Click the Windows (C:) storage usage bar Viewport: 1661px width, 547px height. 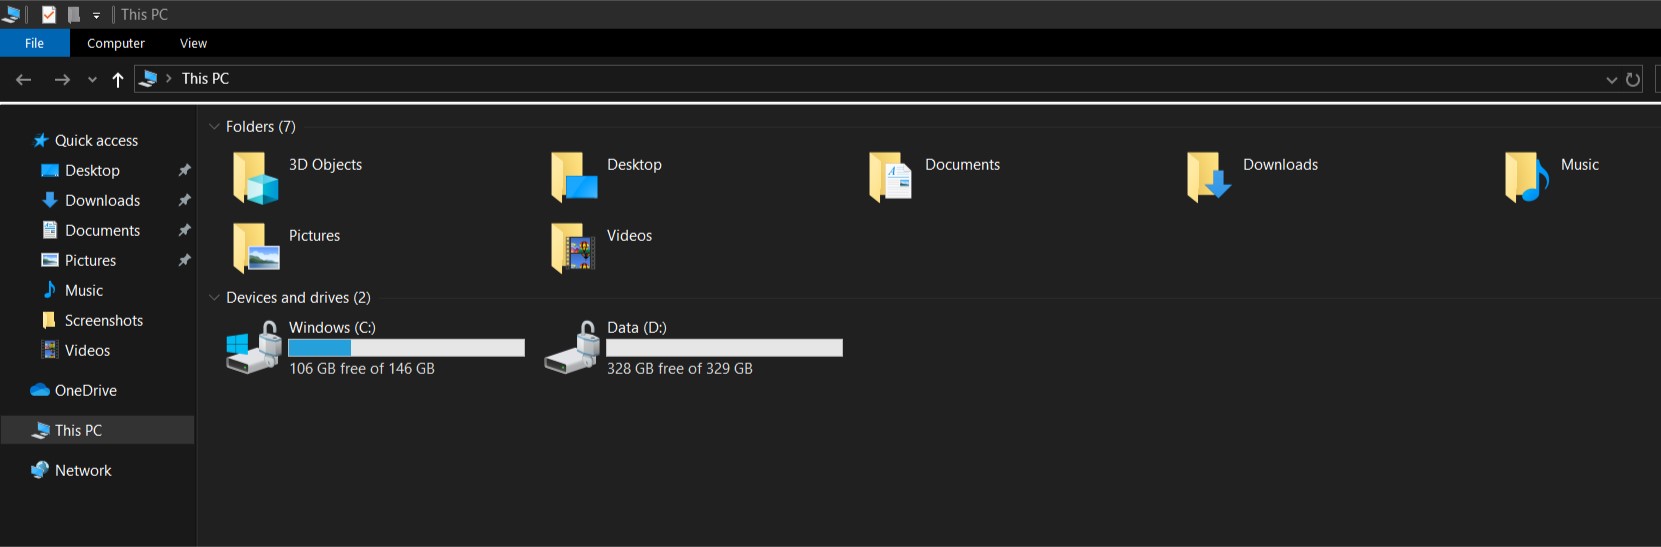[406, 348]
